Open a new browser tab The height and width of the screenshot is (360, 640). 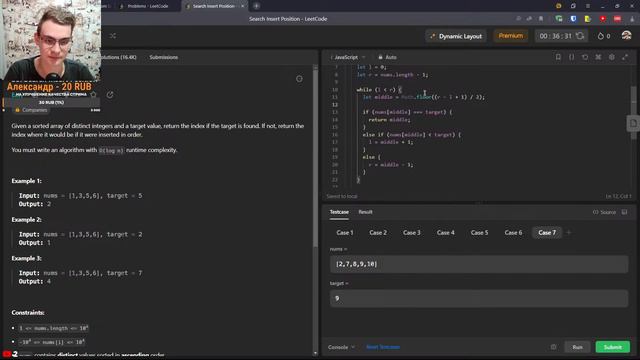256,6
